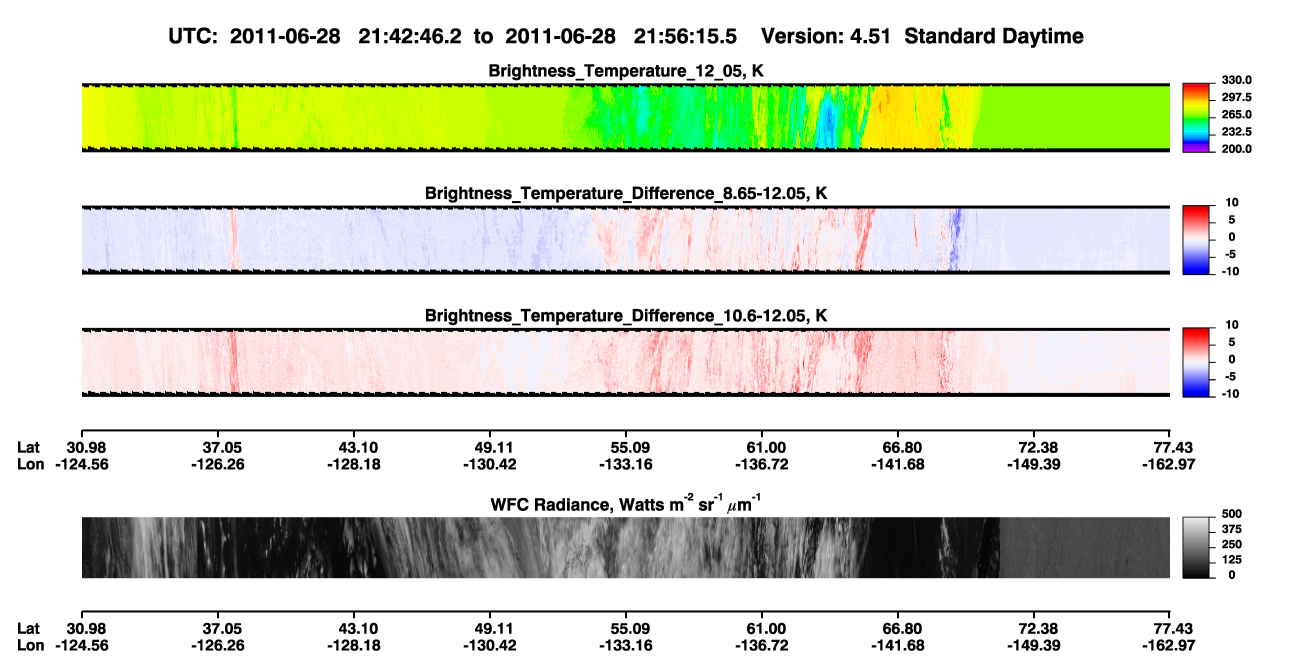Click longitude -130.42 on the bottom axis
The width and height of the screenshot is (1300, 667).
(x=489, y=645)
